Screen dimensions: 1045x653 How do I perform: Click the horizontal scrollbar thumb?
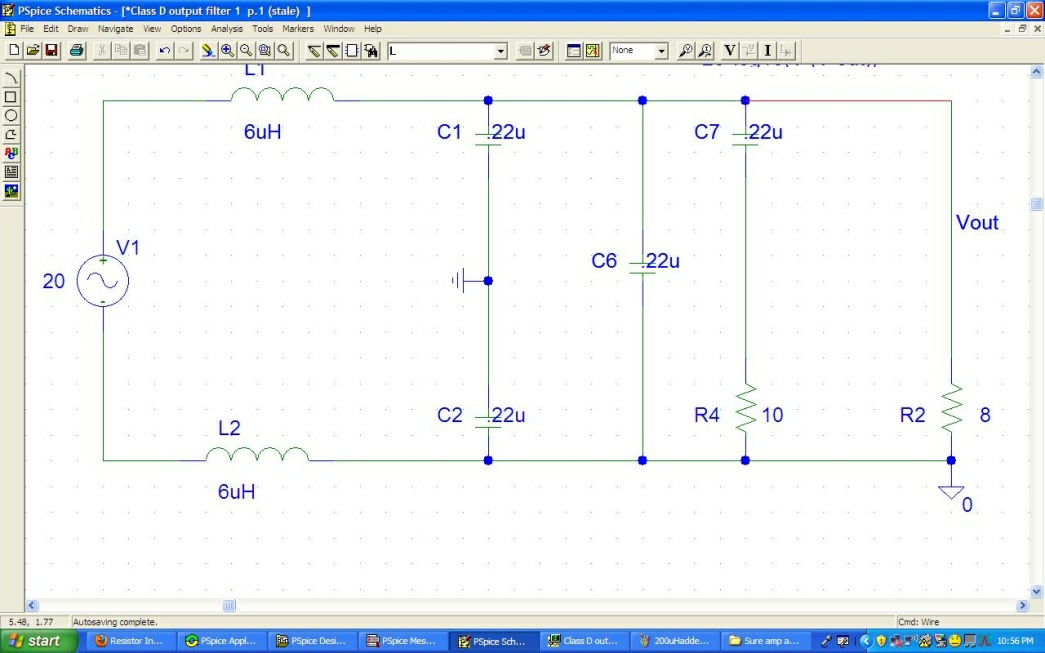tap(229, 606)
